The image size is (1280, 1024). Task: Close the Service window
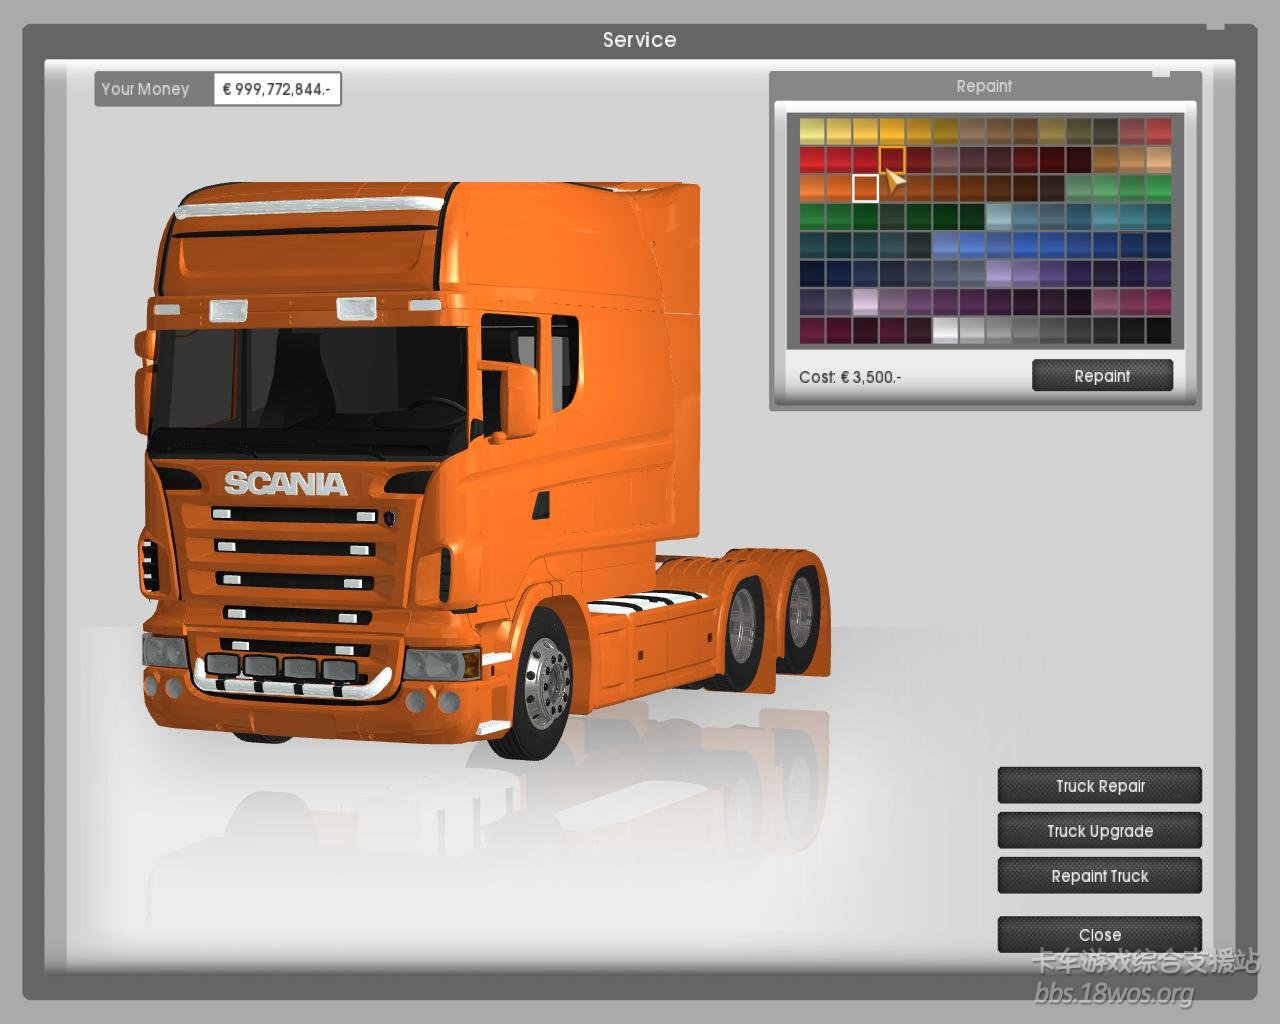1099,935
